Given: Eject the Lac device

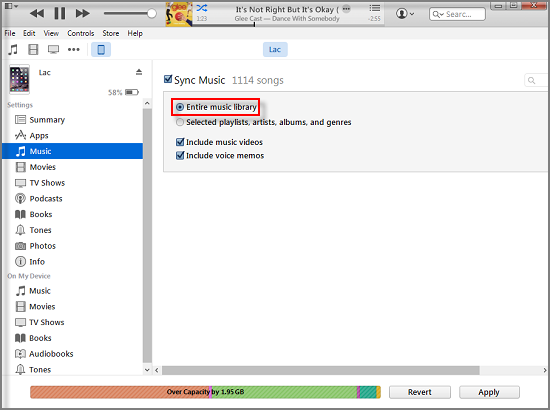Looking at the screenshot, I should click(x=139, y=72).
